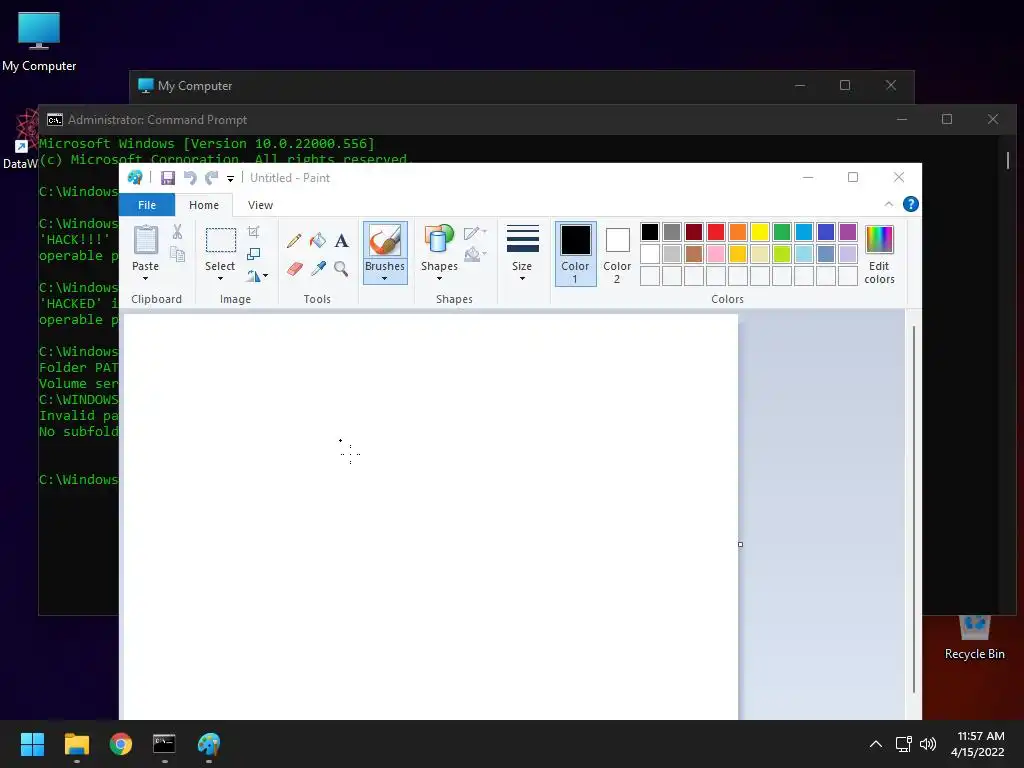
Task: Select the Color picker eyedropper tool
Action: point(318,268)
